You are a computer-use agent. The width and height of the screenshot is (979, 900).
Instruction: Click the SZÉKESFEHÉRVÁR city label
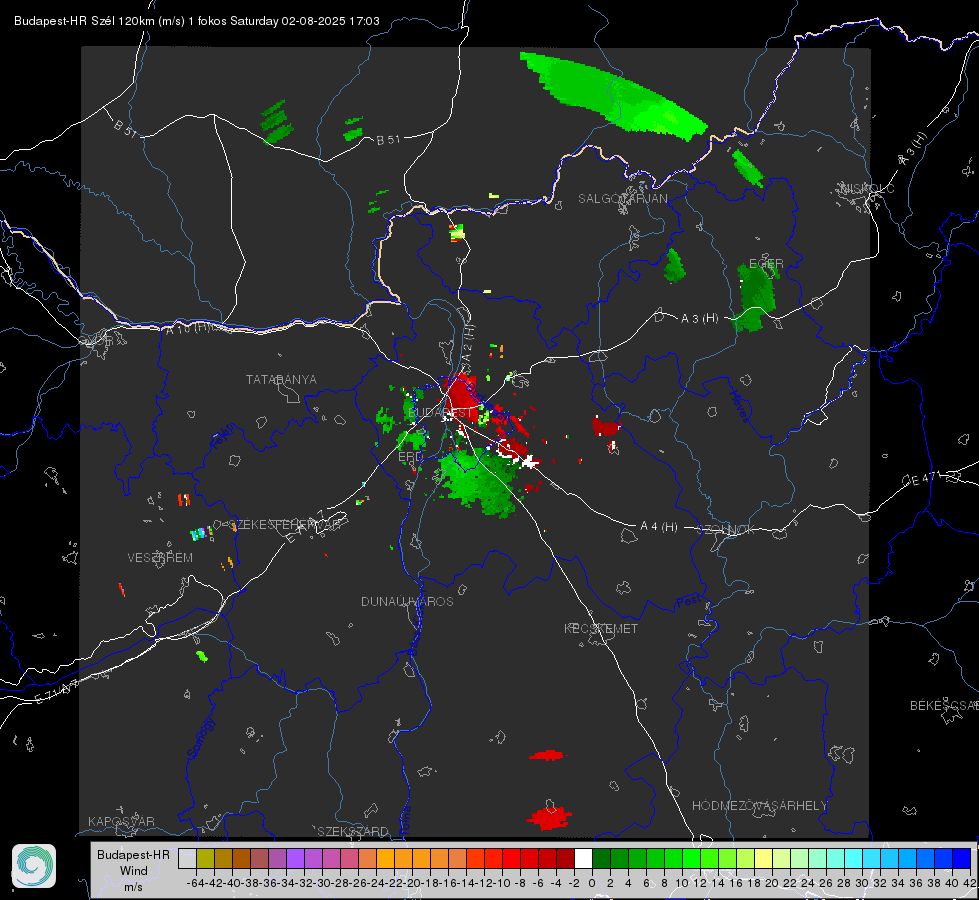(x=284, y=525)
